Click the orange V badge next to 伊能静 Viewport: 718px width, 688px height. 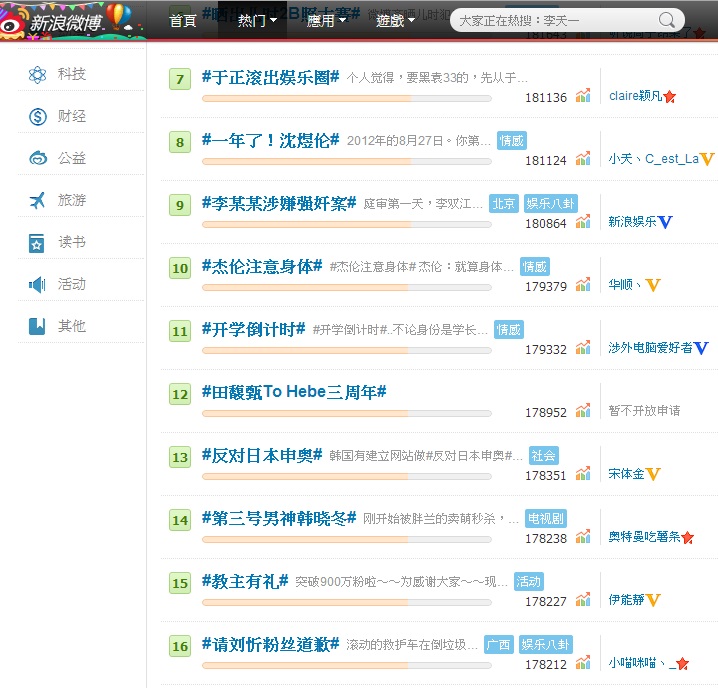(653, 600)
